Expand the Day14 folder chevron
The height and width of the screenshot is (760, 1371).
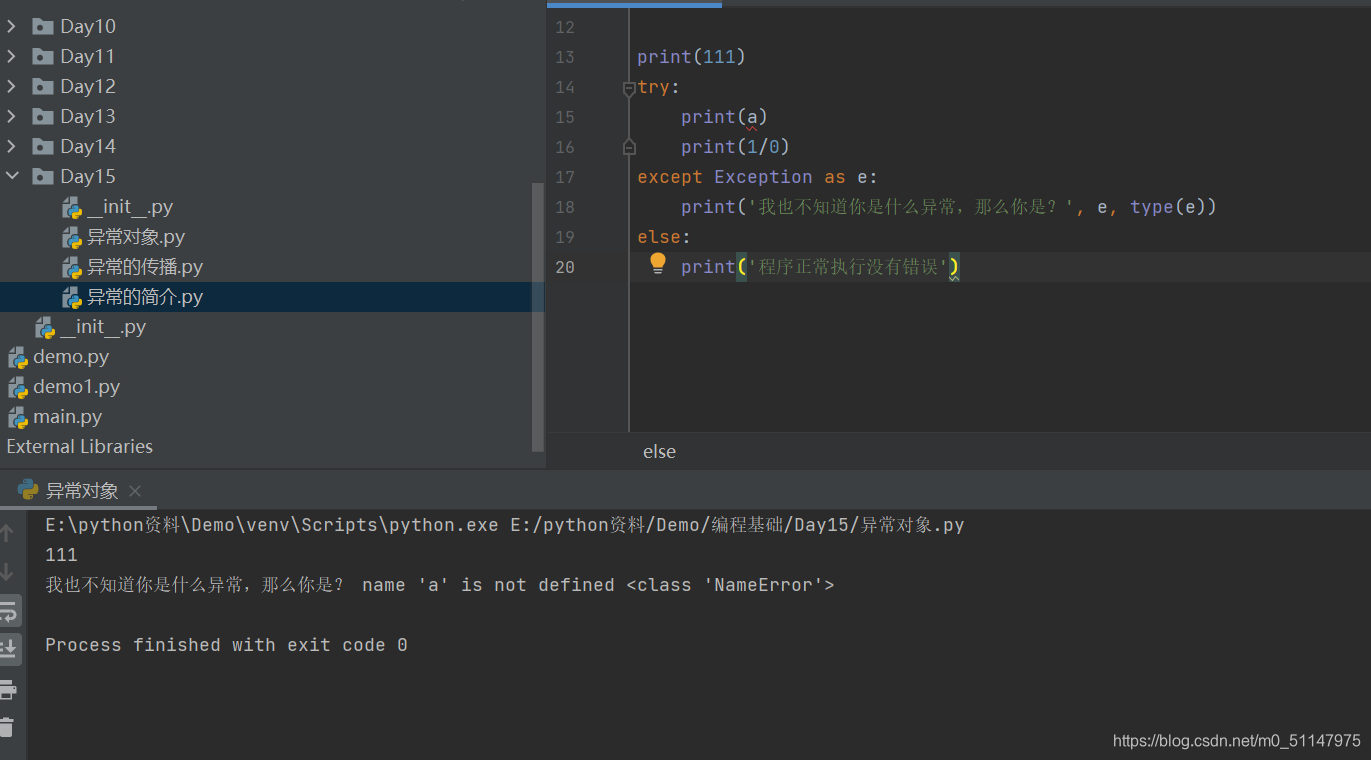12,147
